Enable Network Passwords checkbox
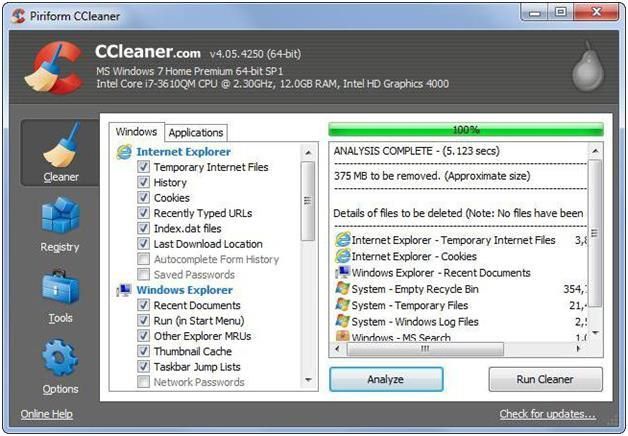This screenshot has width=628, height=436. click(x=143, y=382)
